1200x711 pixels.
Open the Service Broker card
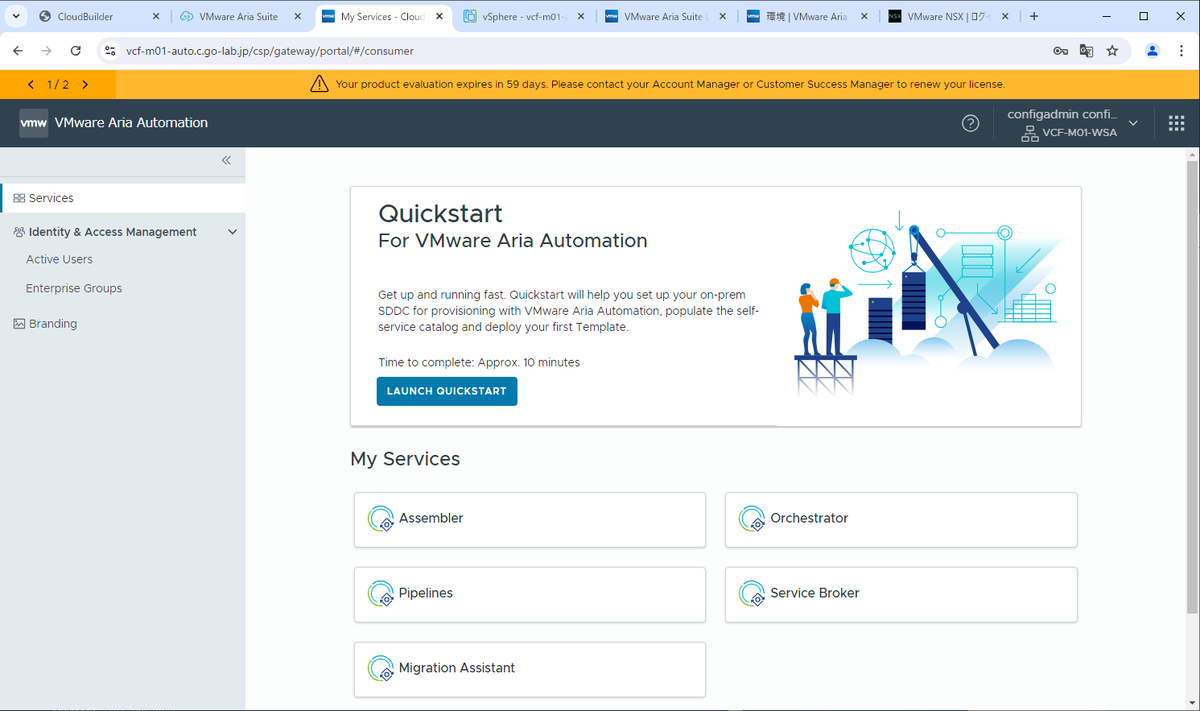click(901, 594)
